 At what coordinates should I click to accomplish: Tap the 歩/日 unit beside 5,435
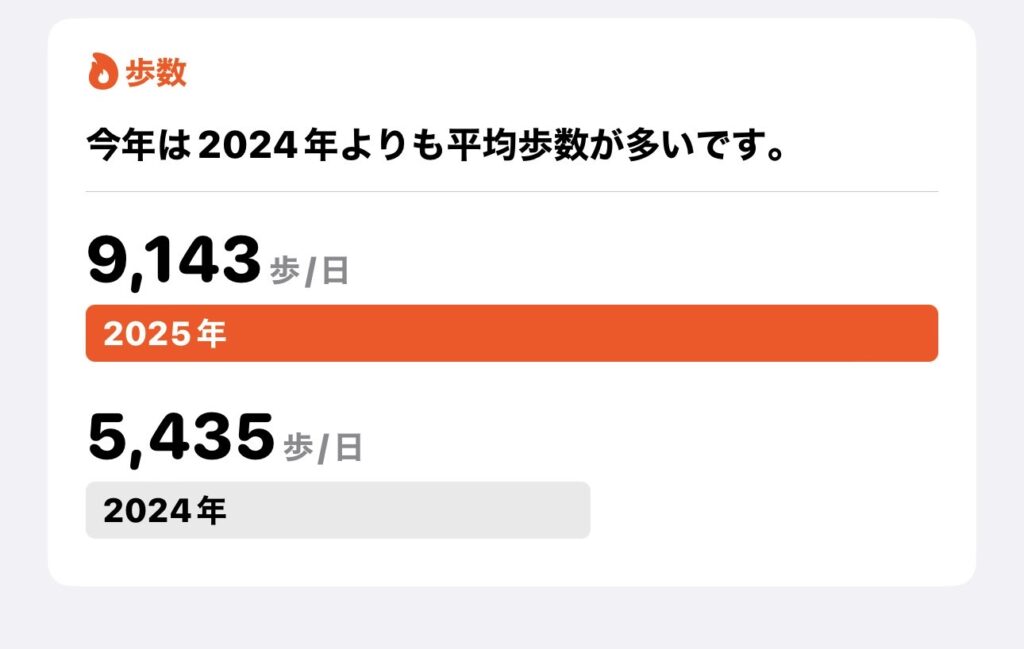323,448
